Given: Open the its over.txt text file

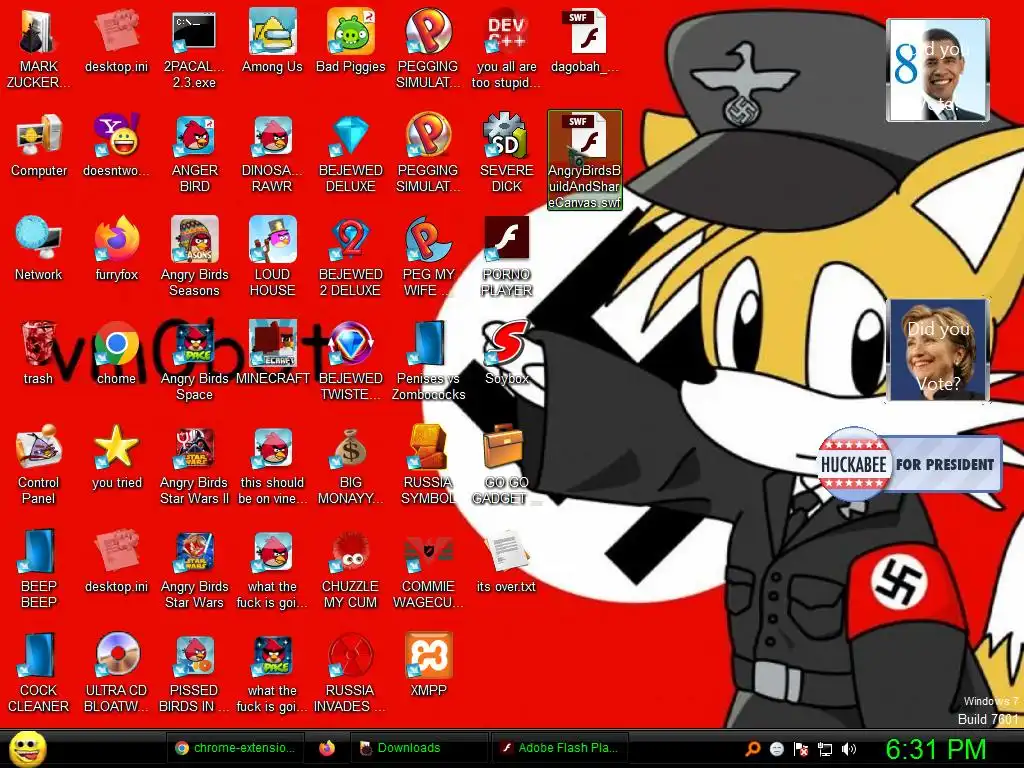Looking at the screenshot, I should pos(506,562).
